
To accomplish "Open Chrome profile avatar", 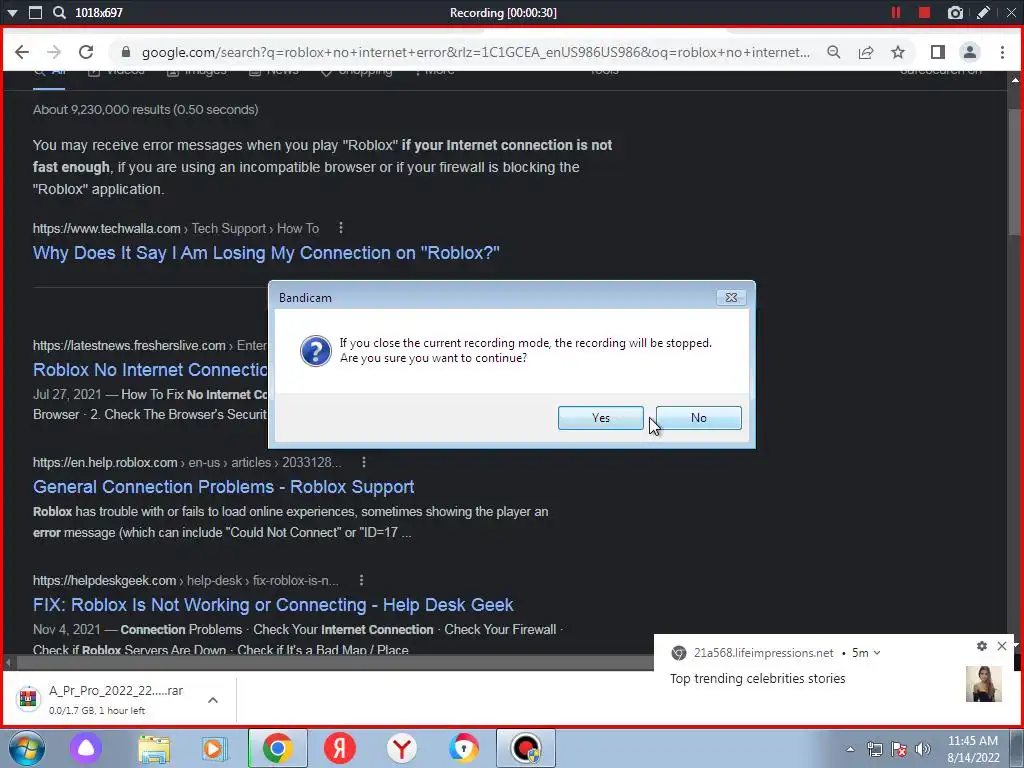I will [x=970, y=52].
